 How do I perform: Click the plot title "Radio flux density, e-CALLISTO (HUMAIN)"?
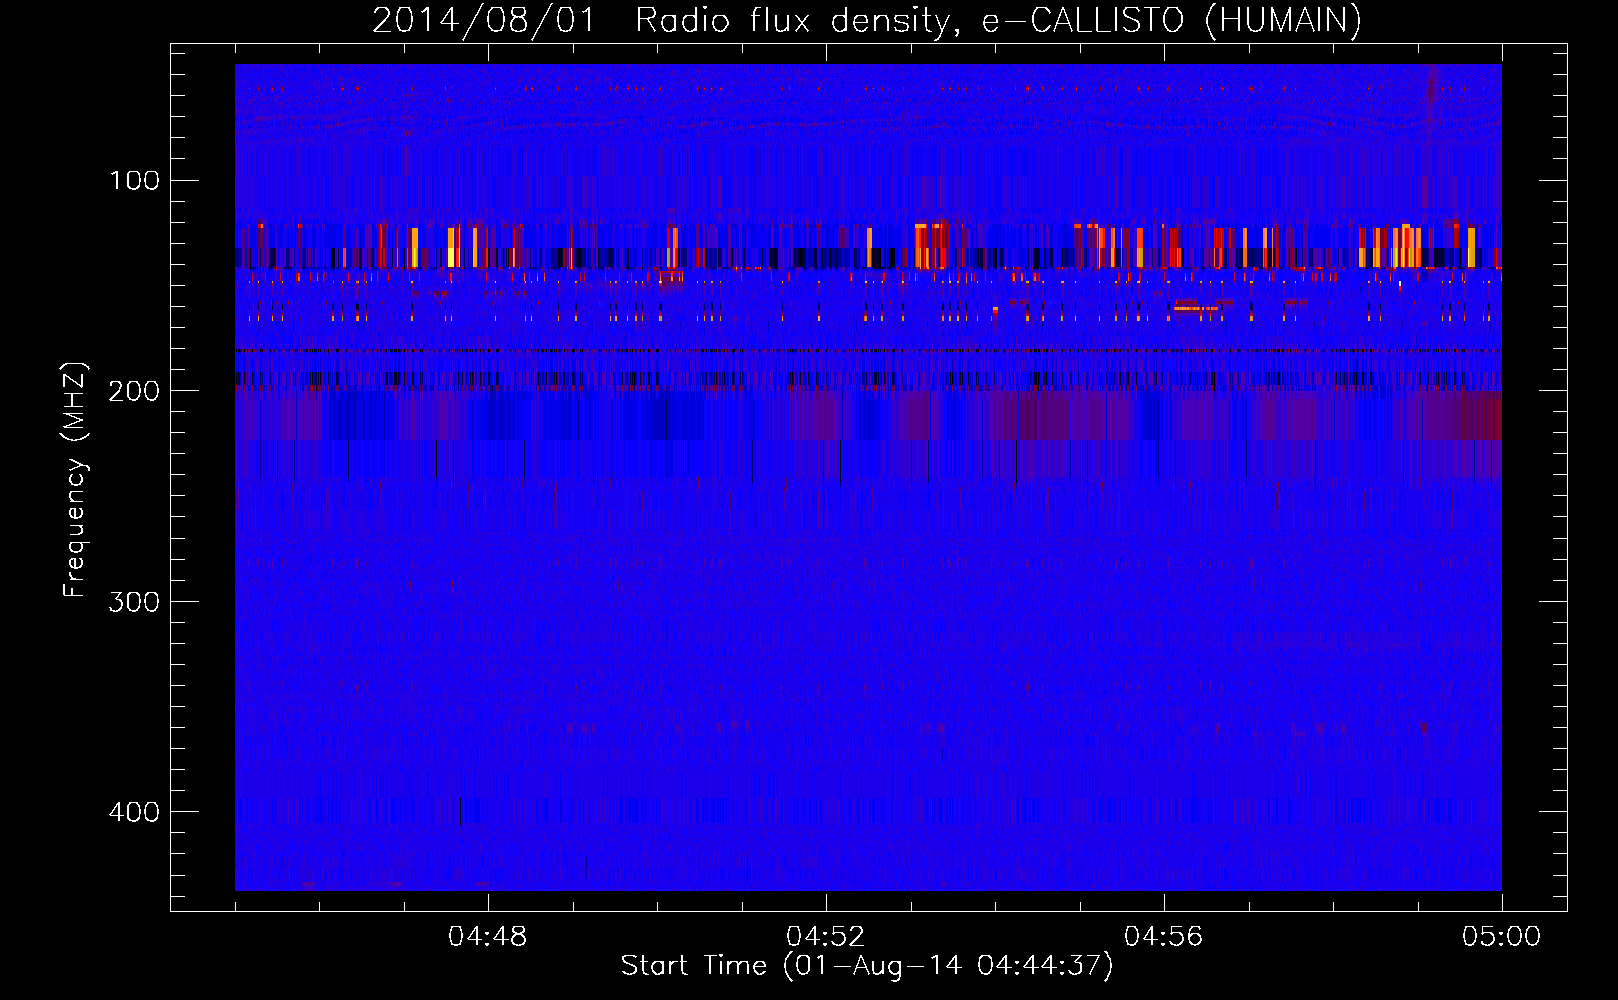(x=998, y=21)
